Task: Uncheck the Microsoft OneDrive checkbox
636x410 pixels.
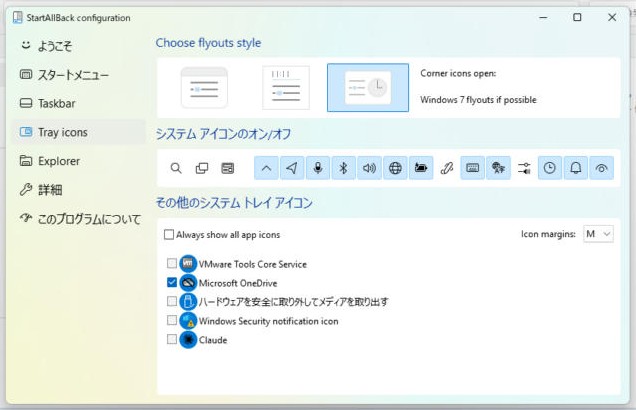Action: [x=172, y=282]
